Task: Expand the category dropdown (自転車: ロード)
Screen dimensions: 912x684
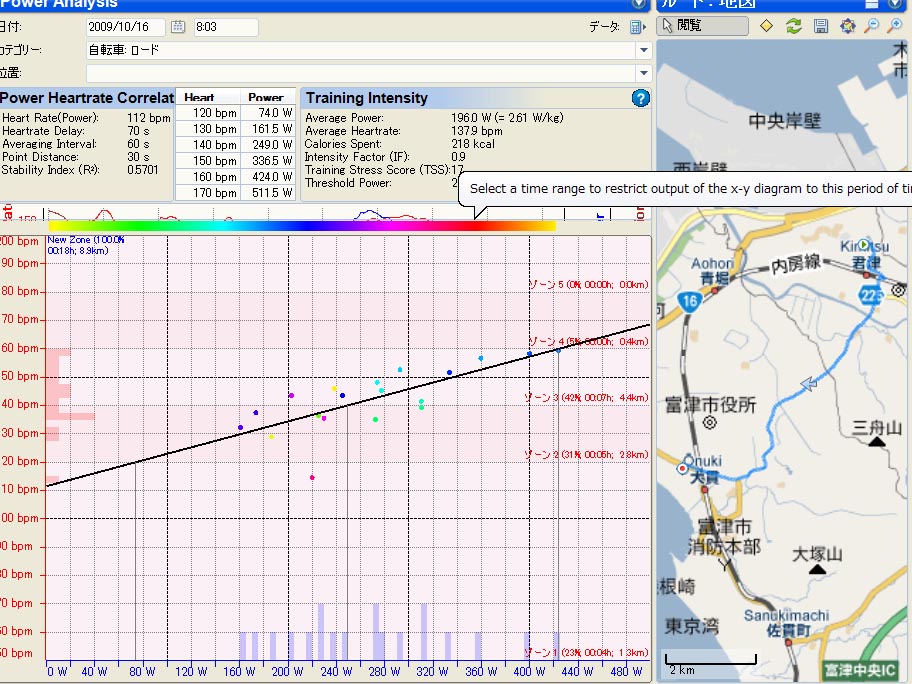Action: coord(643,50)
